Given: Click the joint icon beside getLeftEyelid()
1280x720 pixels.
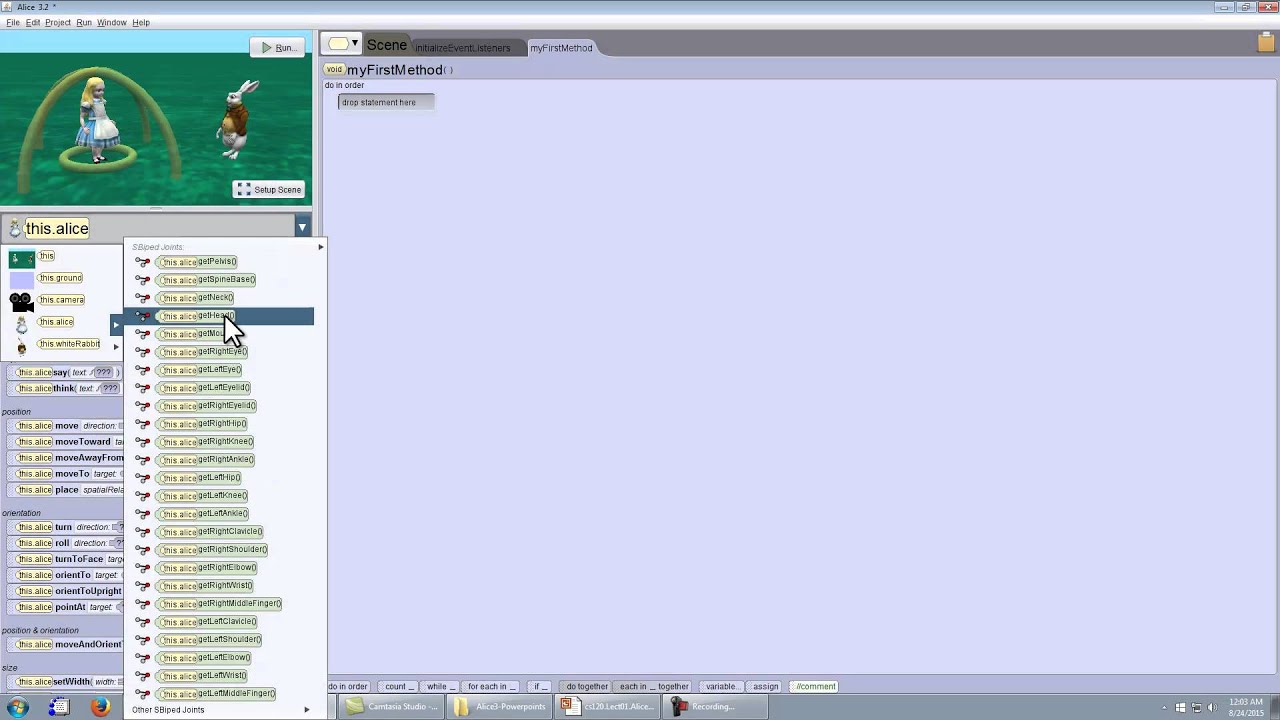Looking at the screenshot, I should [143, 388].
